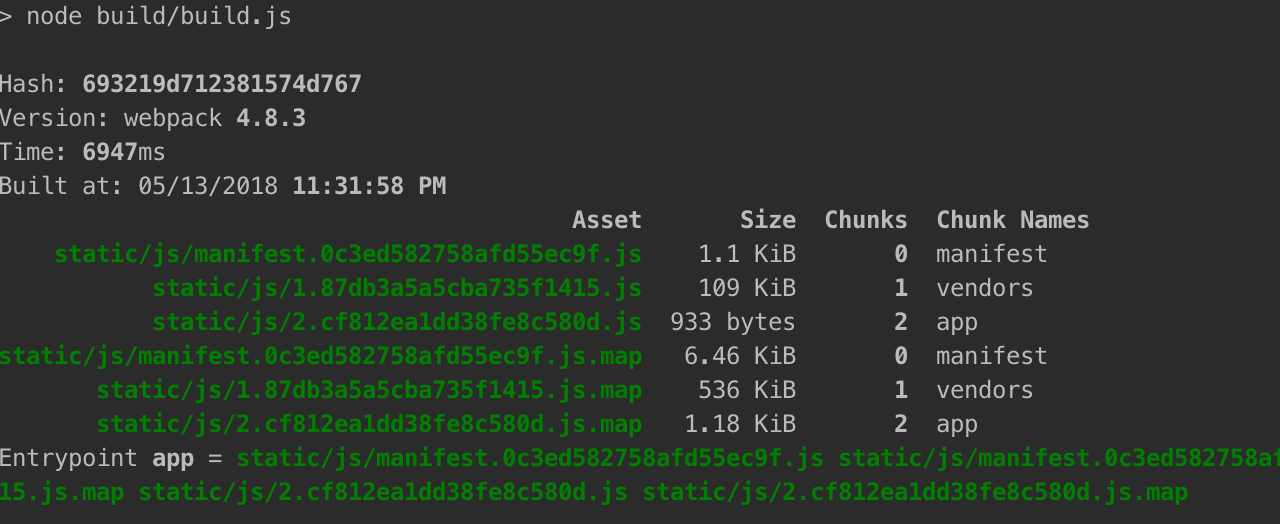Click the Asset column header
The image size is (1280, 524).
pyautogui.click(x=606, y=220)
